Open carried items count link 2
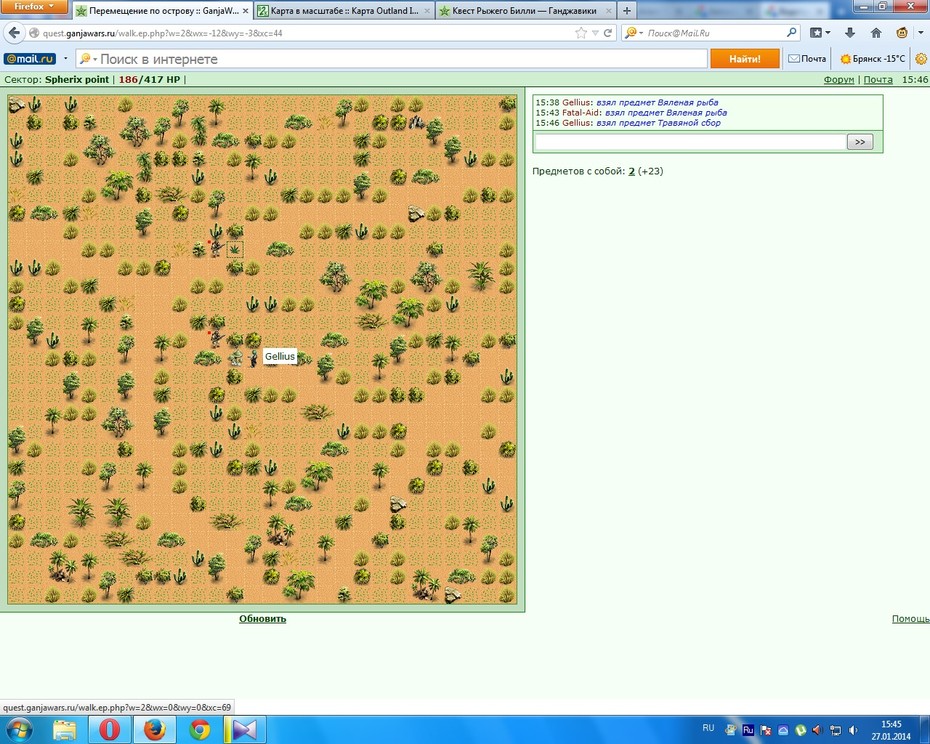930x744 pixels. (x=632, y=171)
